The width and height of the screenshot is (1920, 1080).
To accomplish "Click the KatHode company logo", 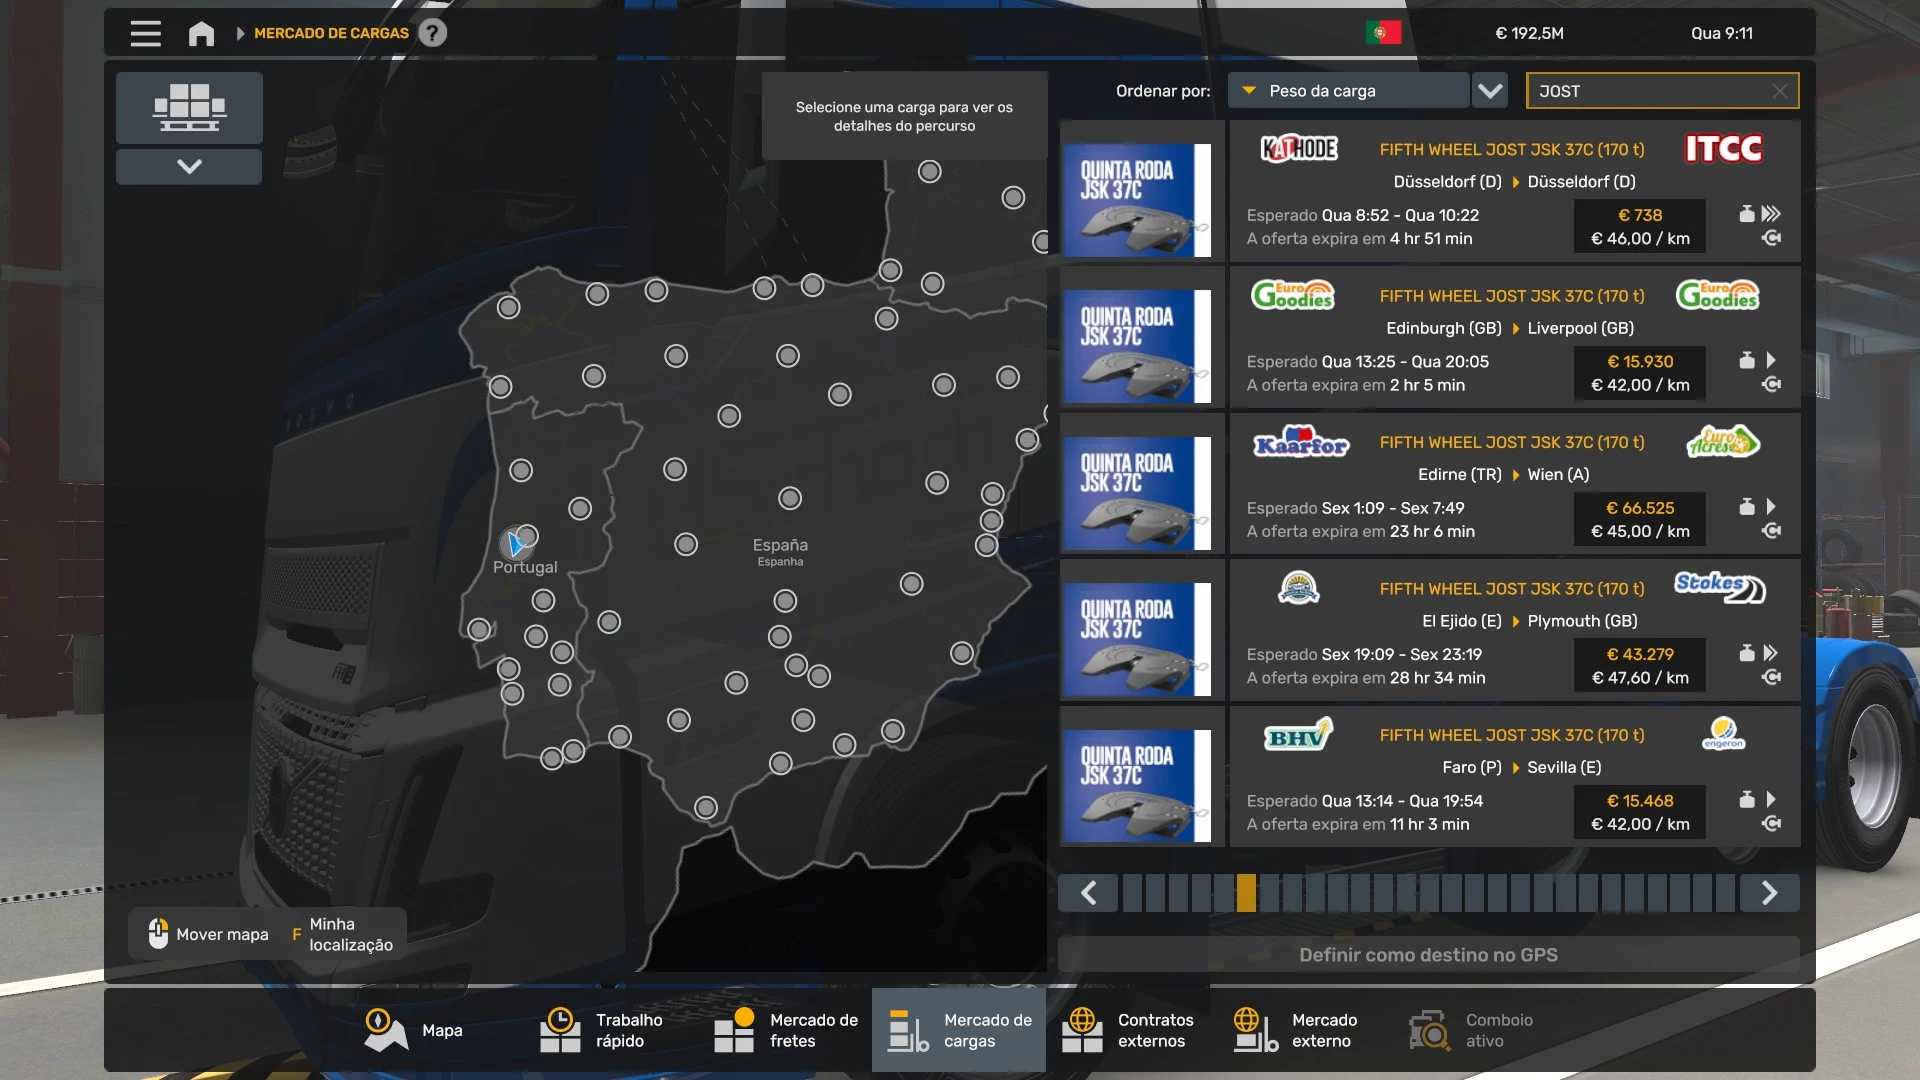I will [x=1298, y=149].
